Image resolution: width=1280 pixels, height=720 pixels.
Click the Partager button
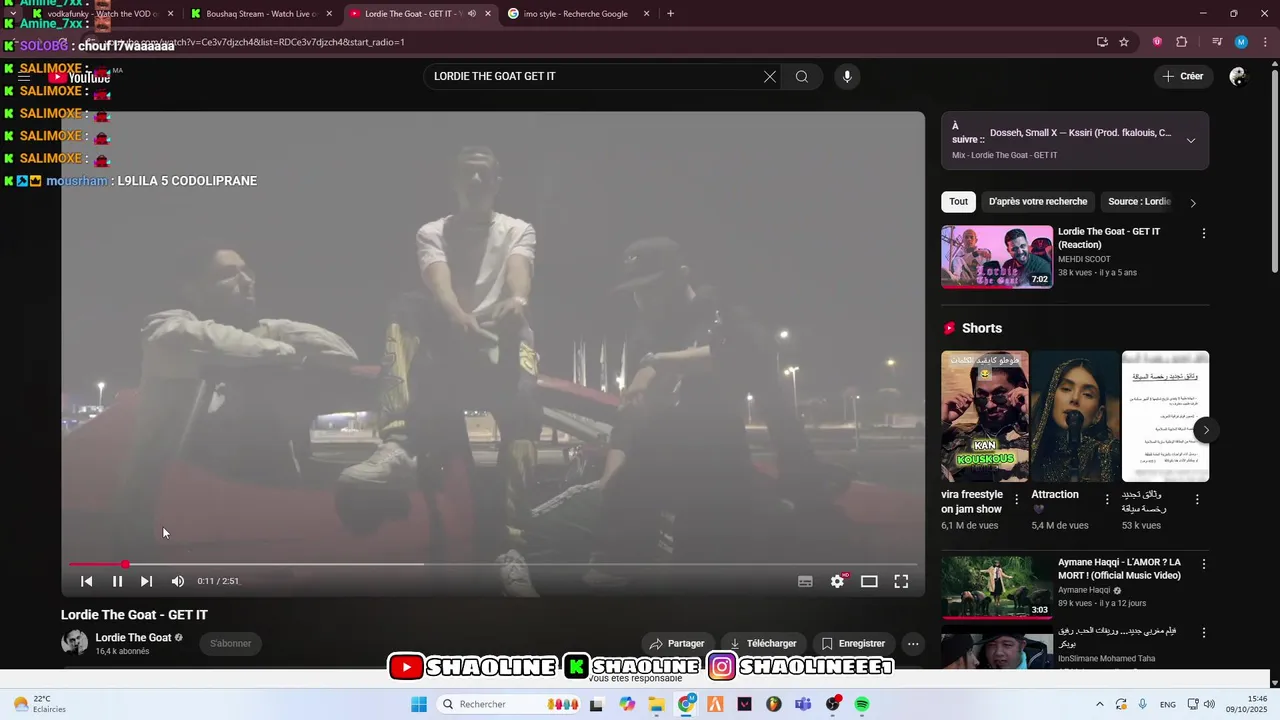coord(677,644)
